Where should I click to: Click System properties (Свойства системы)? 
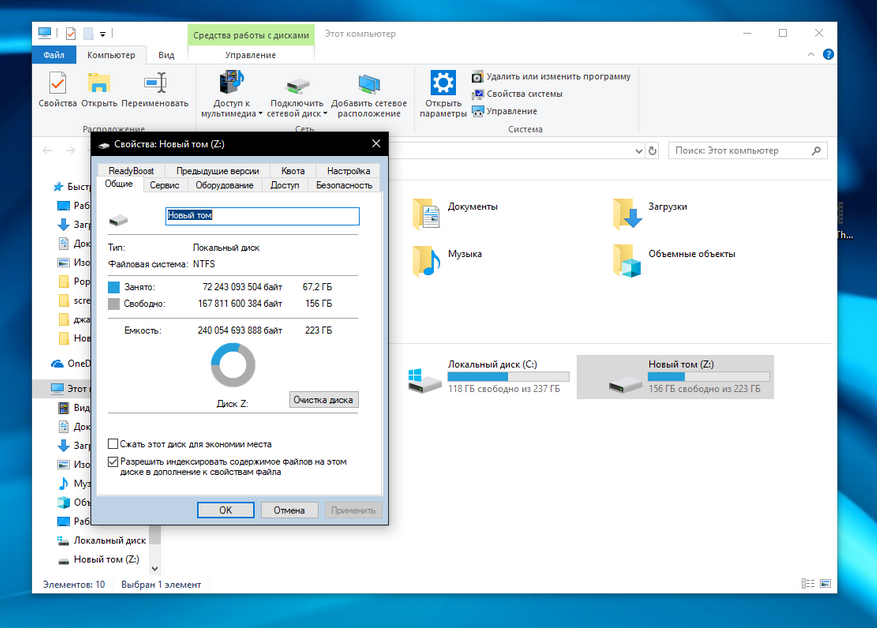pos(517,94)
